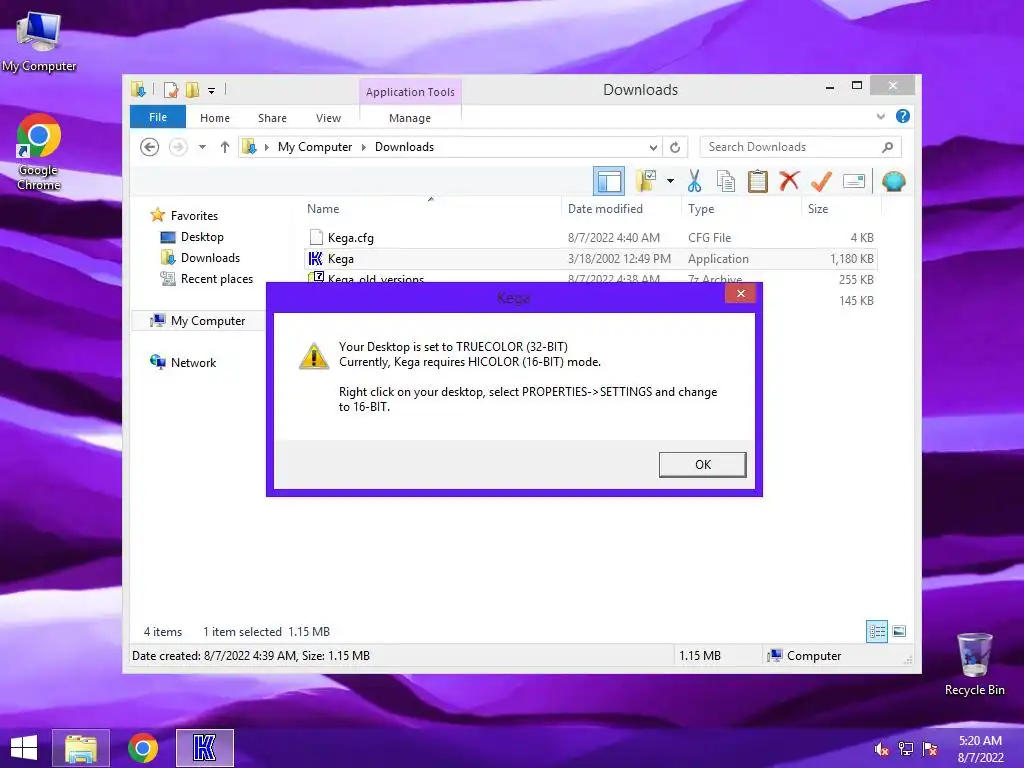Toggle the preview pane toolbar button
The width and height of the screenshot is (1024, 768).
(x=609, y=181)
